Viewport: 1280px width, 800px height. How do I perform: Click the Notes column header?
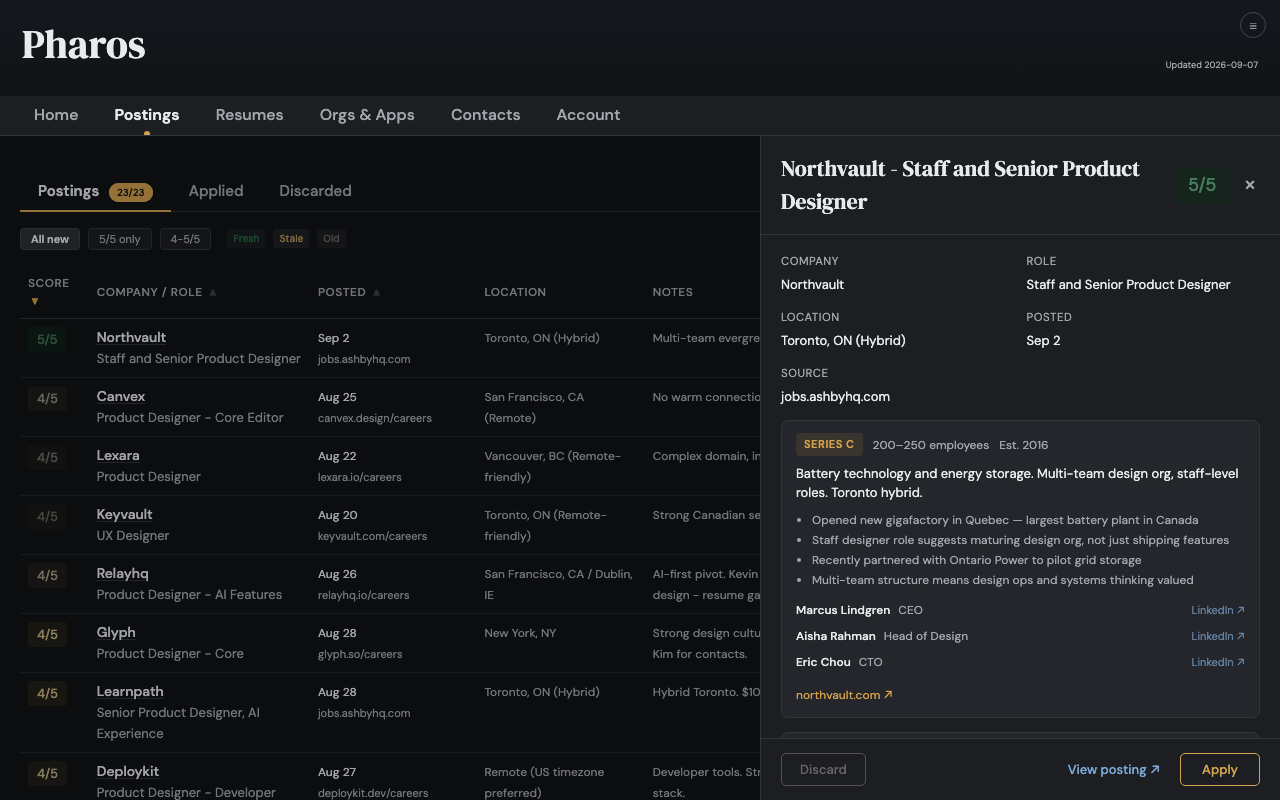672,292
